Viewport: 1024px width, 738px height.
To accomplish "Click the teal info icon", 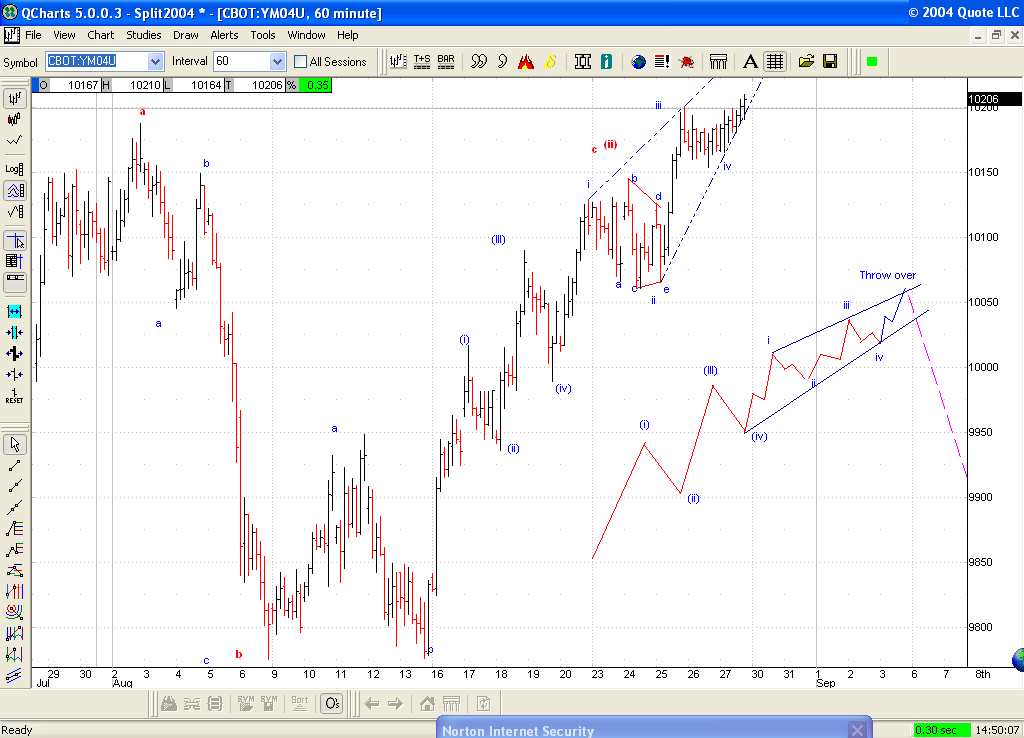I will tap(607, 61).
